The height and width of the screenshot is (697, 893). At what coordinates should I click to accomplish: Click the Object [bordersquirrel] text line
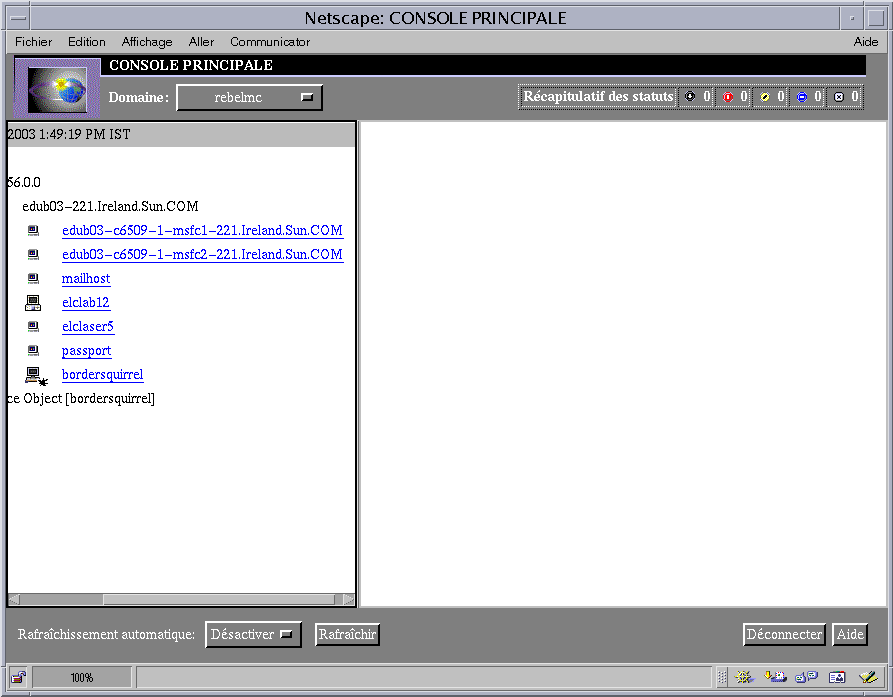pyautogui.click(x=89, y=399)
